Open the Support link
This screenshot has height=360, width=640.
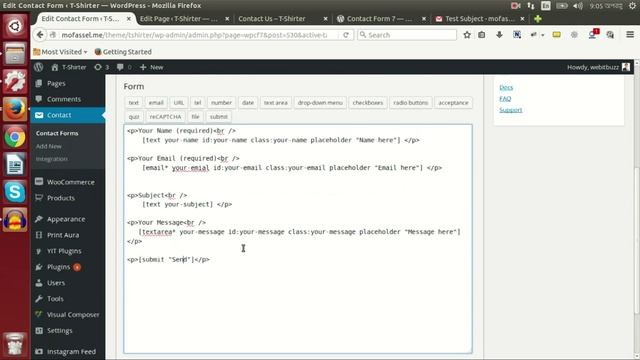(511, 110)
